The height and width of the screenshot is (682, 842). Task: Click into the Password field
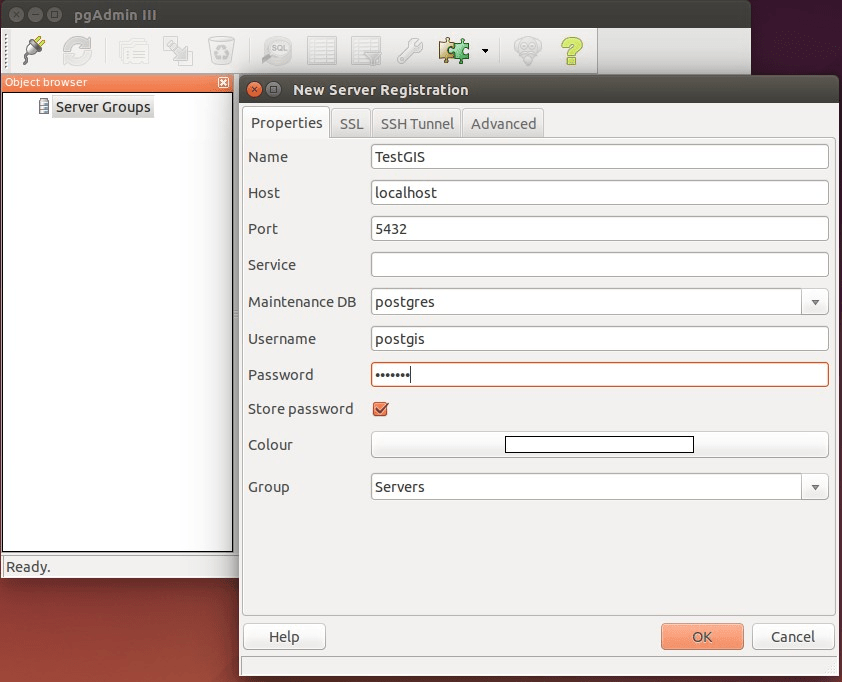(599, 374)
